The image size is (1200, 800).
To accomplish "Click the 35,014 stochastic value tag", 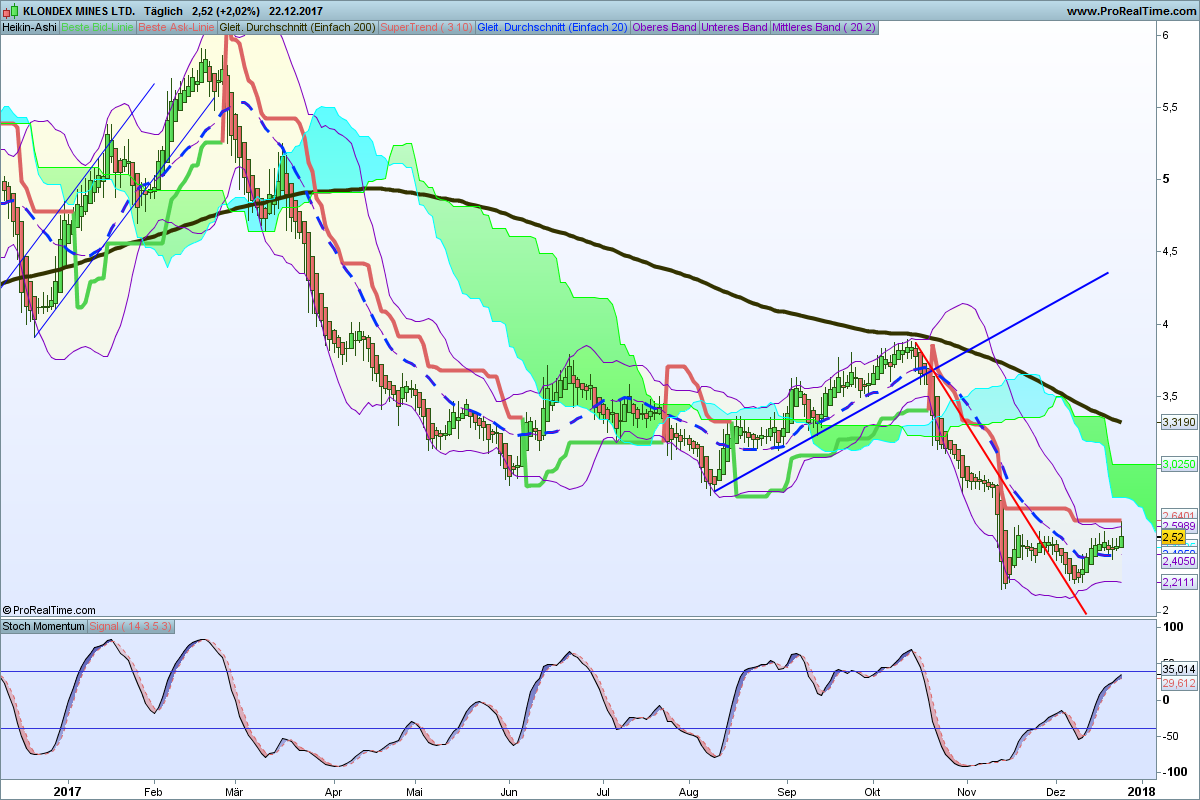I will 1178,669.
